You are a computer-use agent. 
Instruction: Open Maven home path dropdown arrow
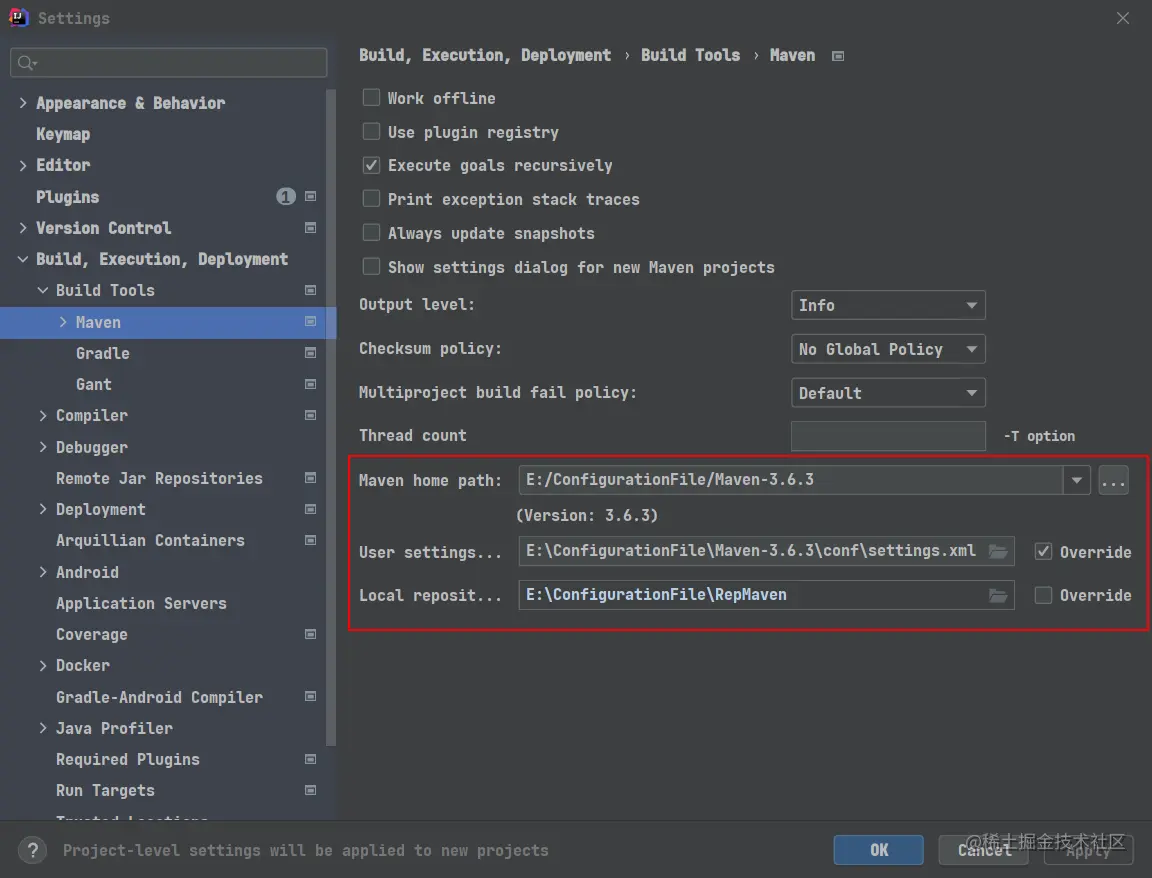pyautogui.click(x=1076, y=481)
